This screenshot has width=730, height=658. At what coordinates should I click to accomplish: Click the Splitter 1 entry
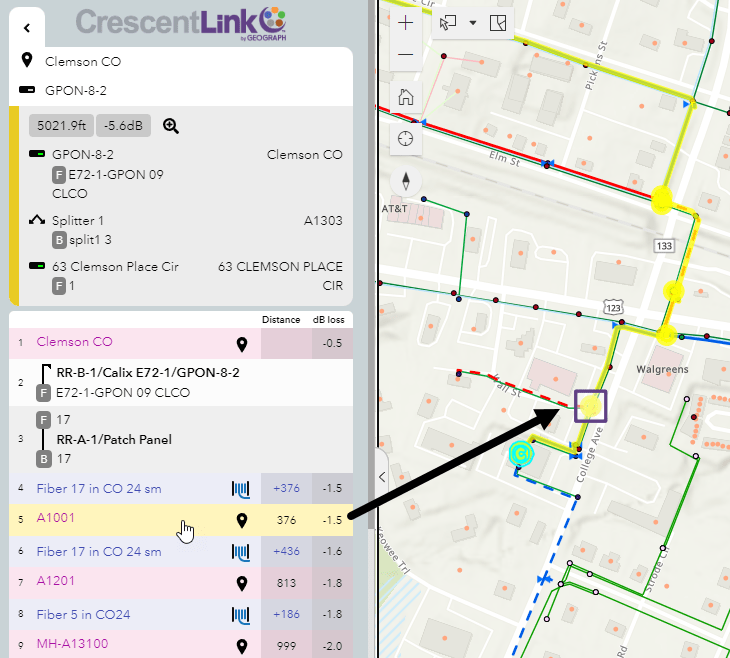coord(78,220)
